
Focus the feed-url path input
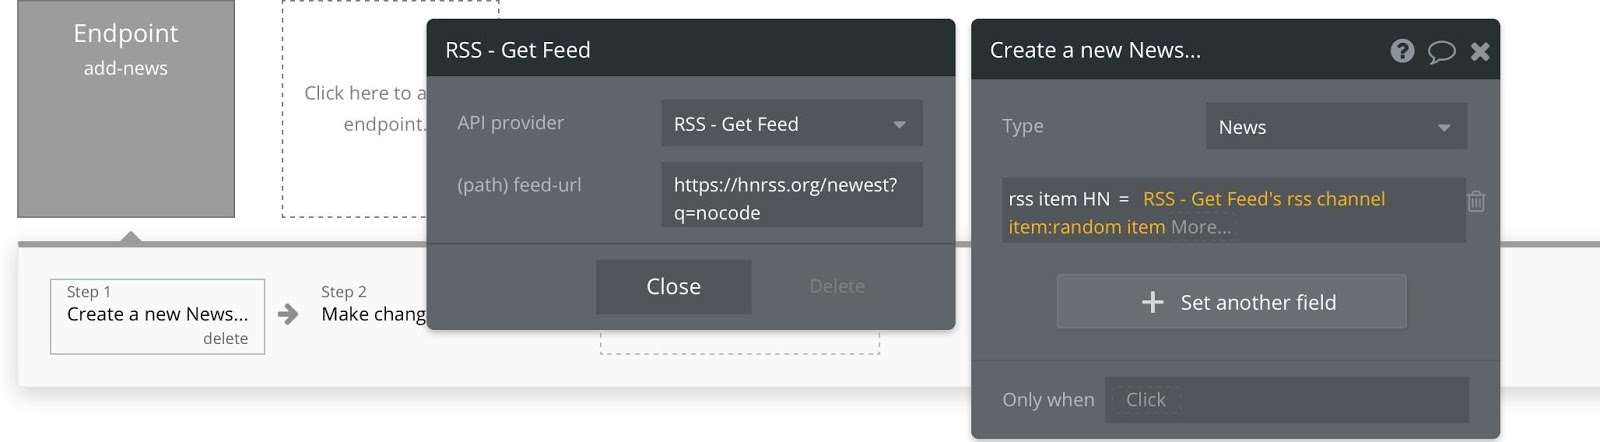point(791,198)
